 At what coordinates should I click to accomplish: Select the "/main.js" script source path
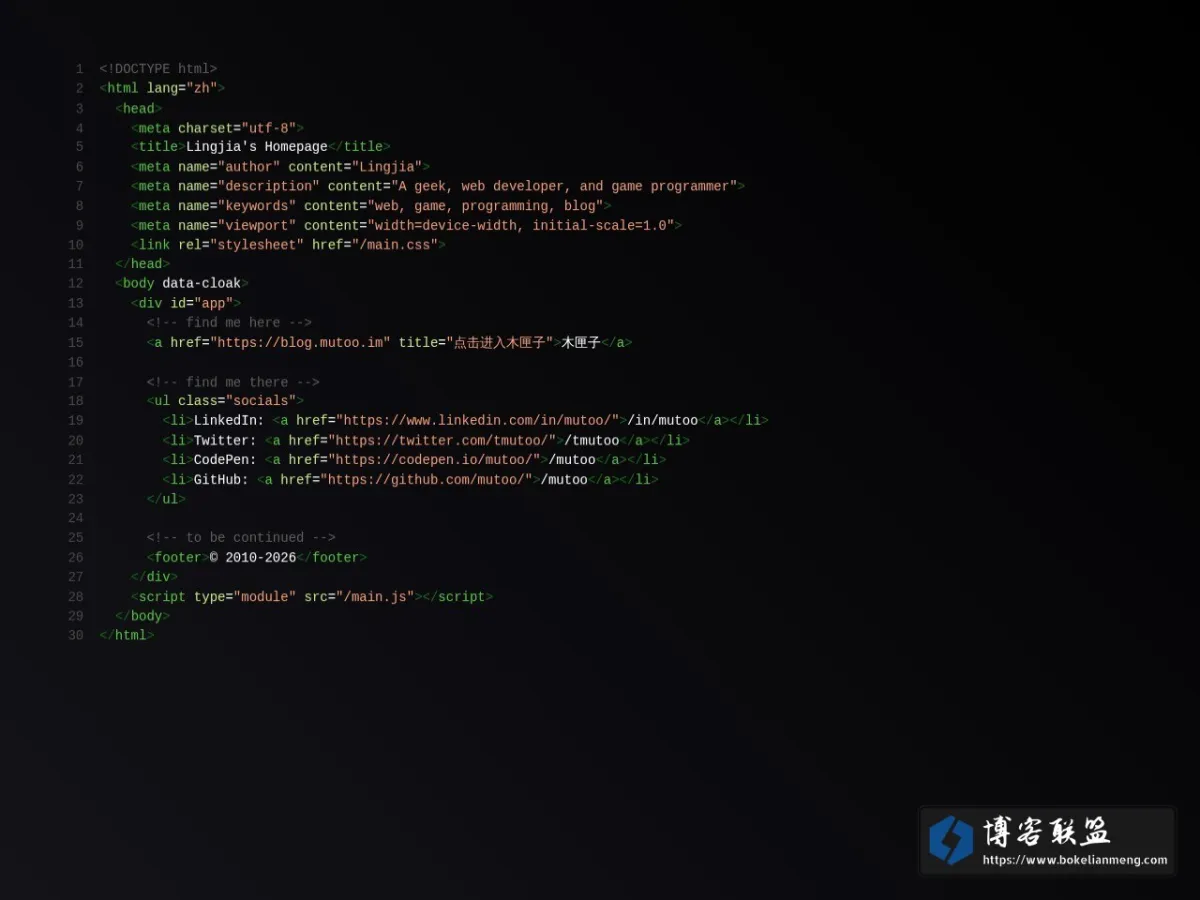[x=375, y=597]
